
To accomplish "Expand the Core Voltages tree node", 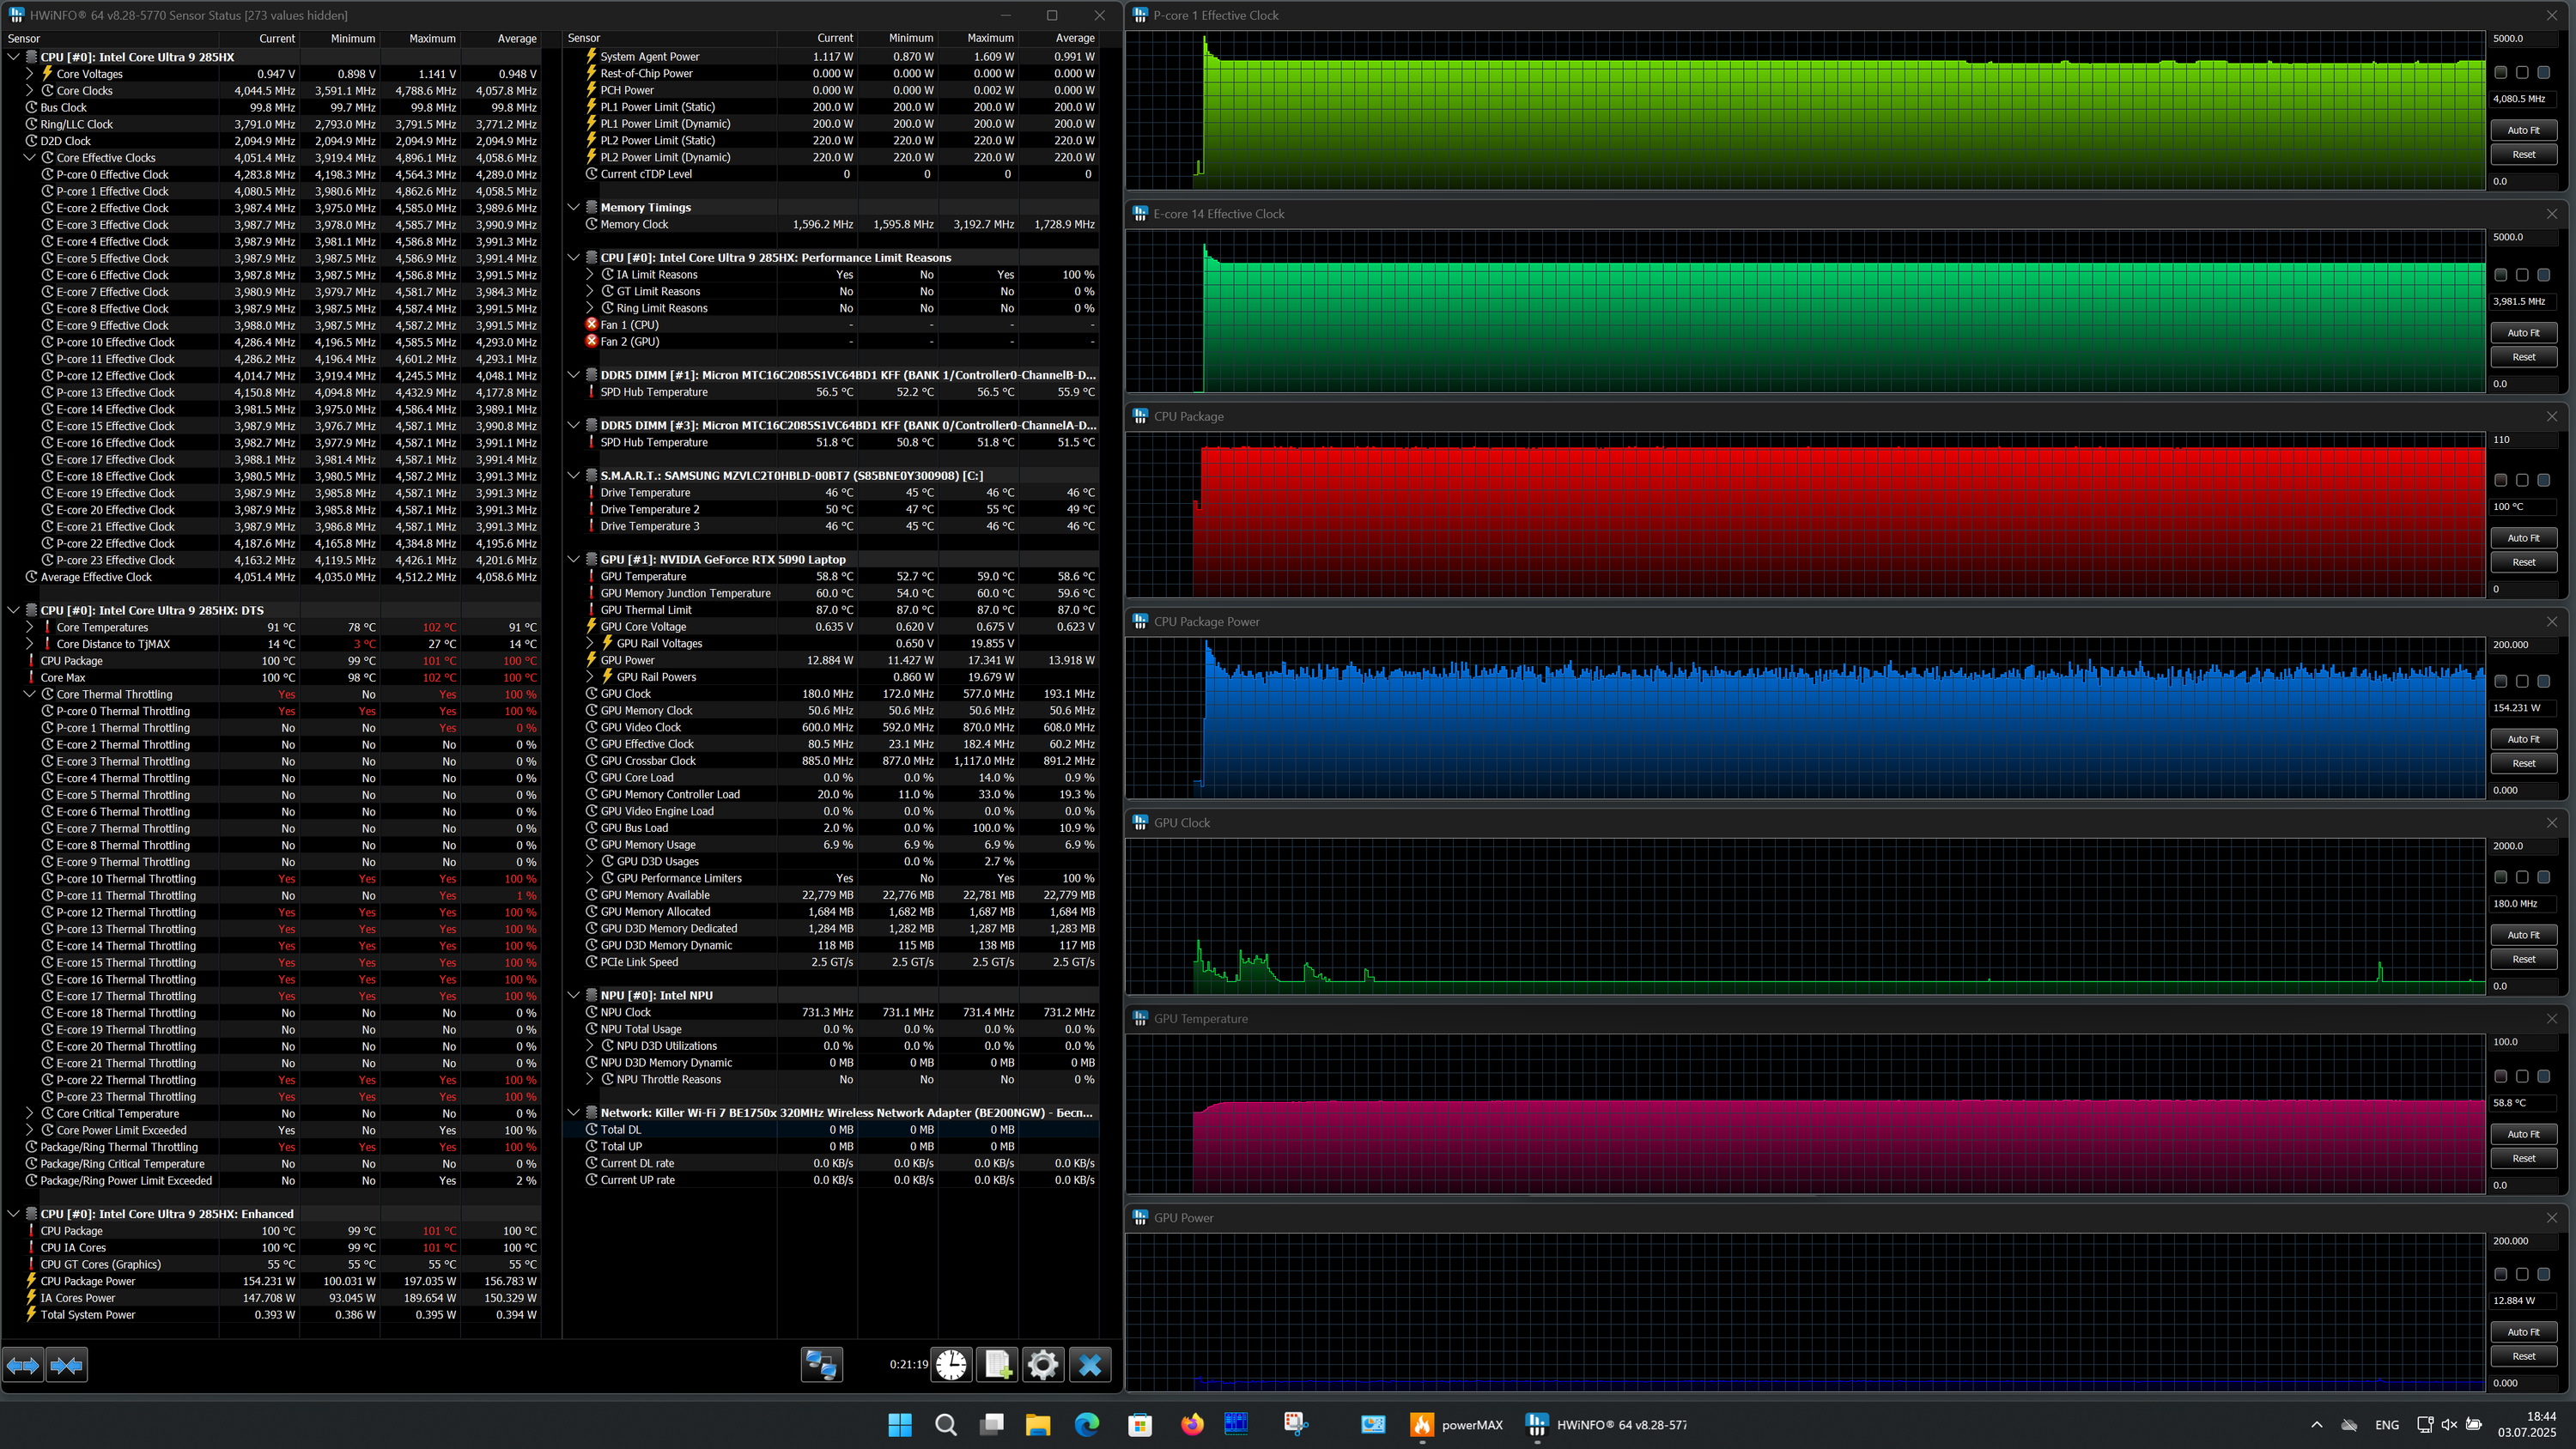I will click(29, 74).
